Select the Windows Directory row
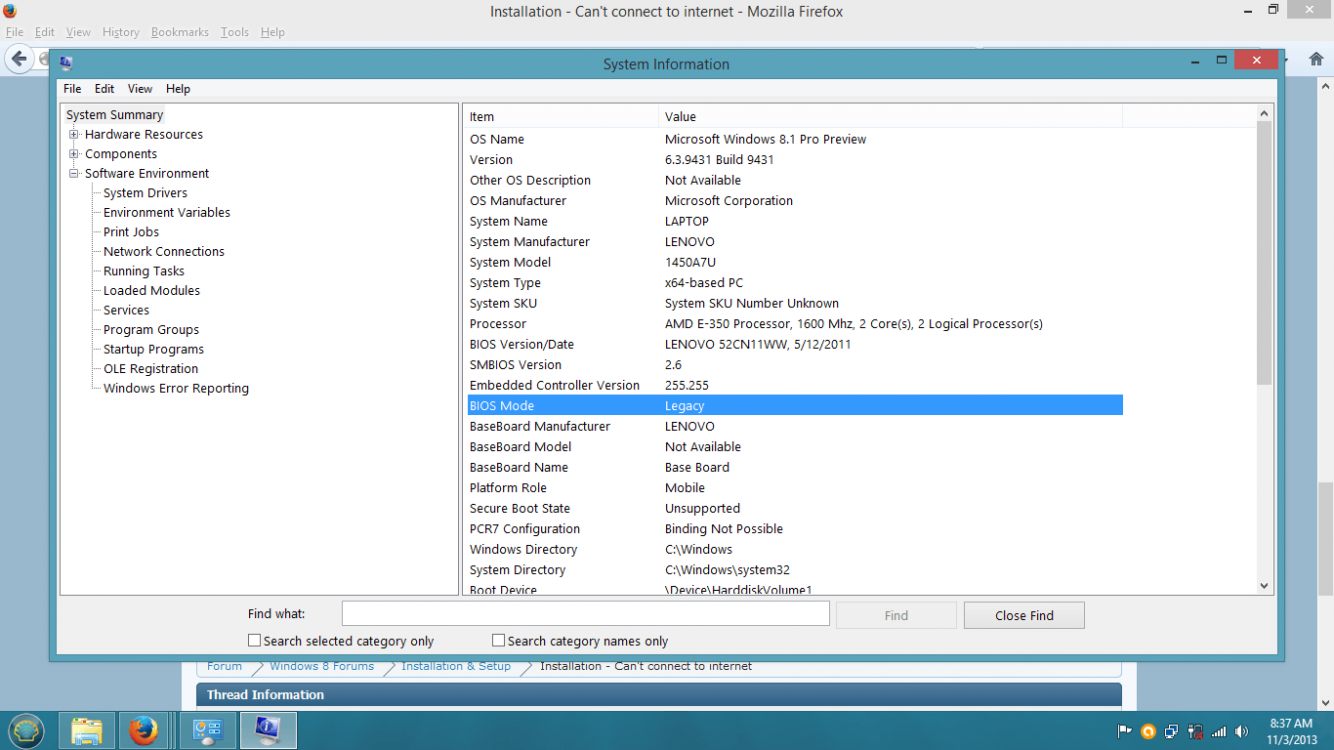Screen dimensions: 1334x750 point(795,549)
